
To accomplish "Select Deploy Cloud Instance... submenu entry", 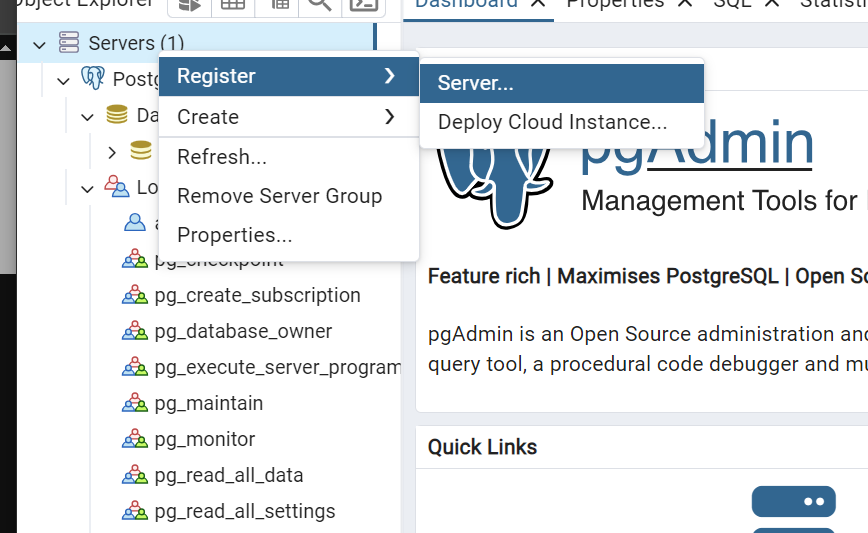I will click(562, 122).
